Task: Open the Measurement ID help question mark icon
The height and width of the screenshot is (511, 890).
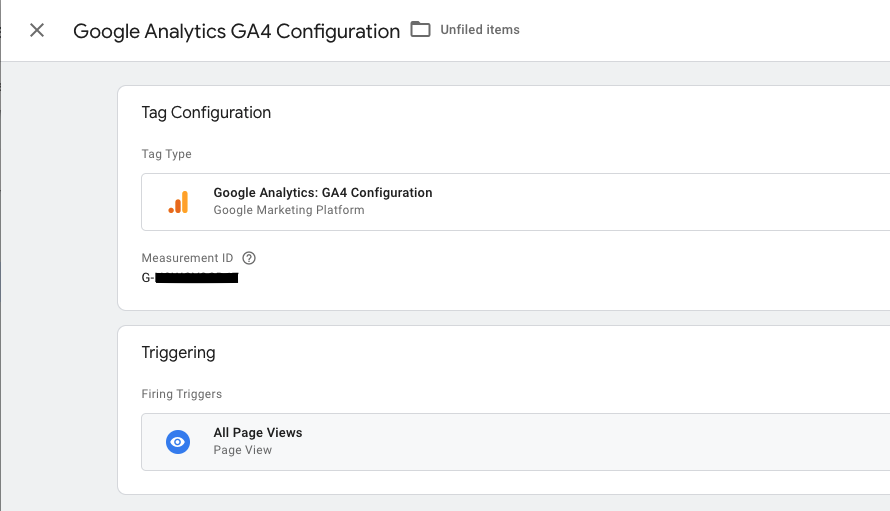Action: (249, 258)
